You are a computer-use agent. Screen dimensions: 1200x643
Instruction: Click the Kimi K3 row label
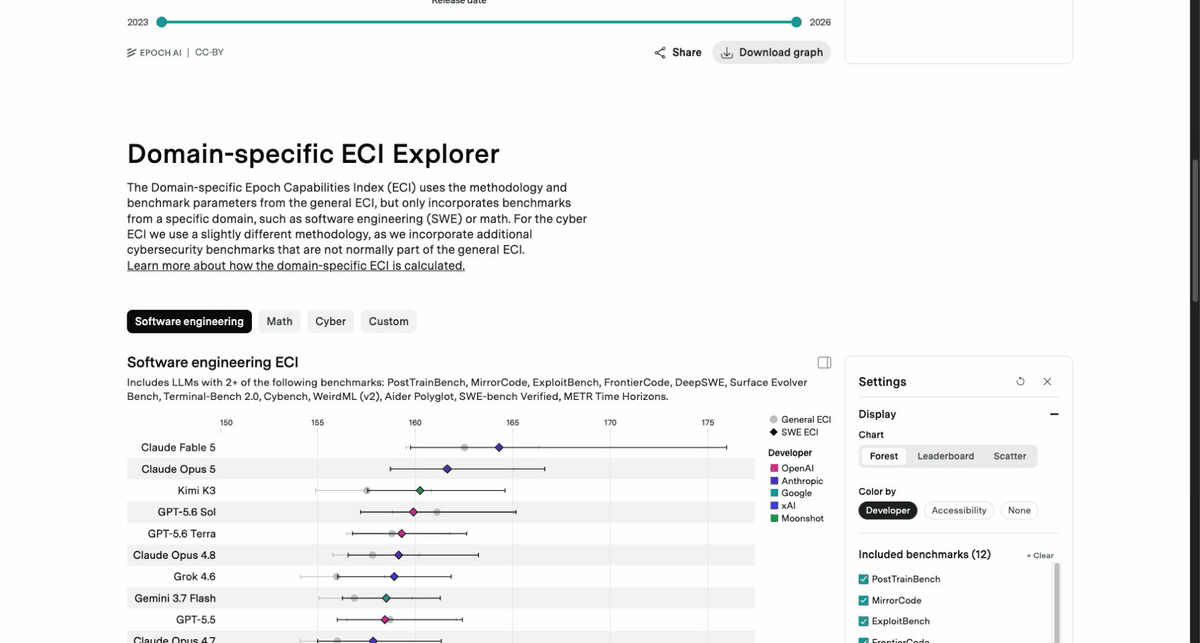195,490
